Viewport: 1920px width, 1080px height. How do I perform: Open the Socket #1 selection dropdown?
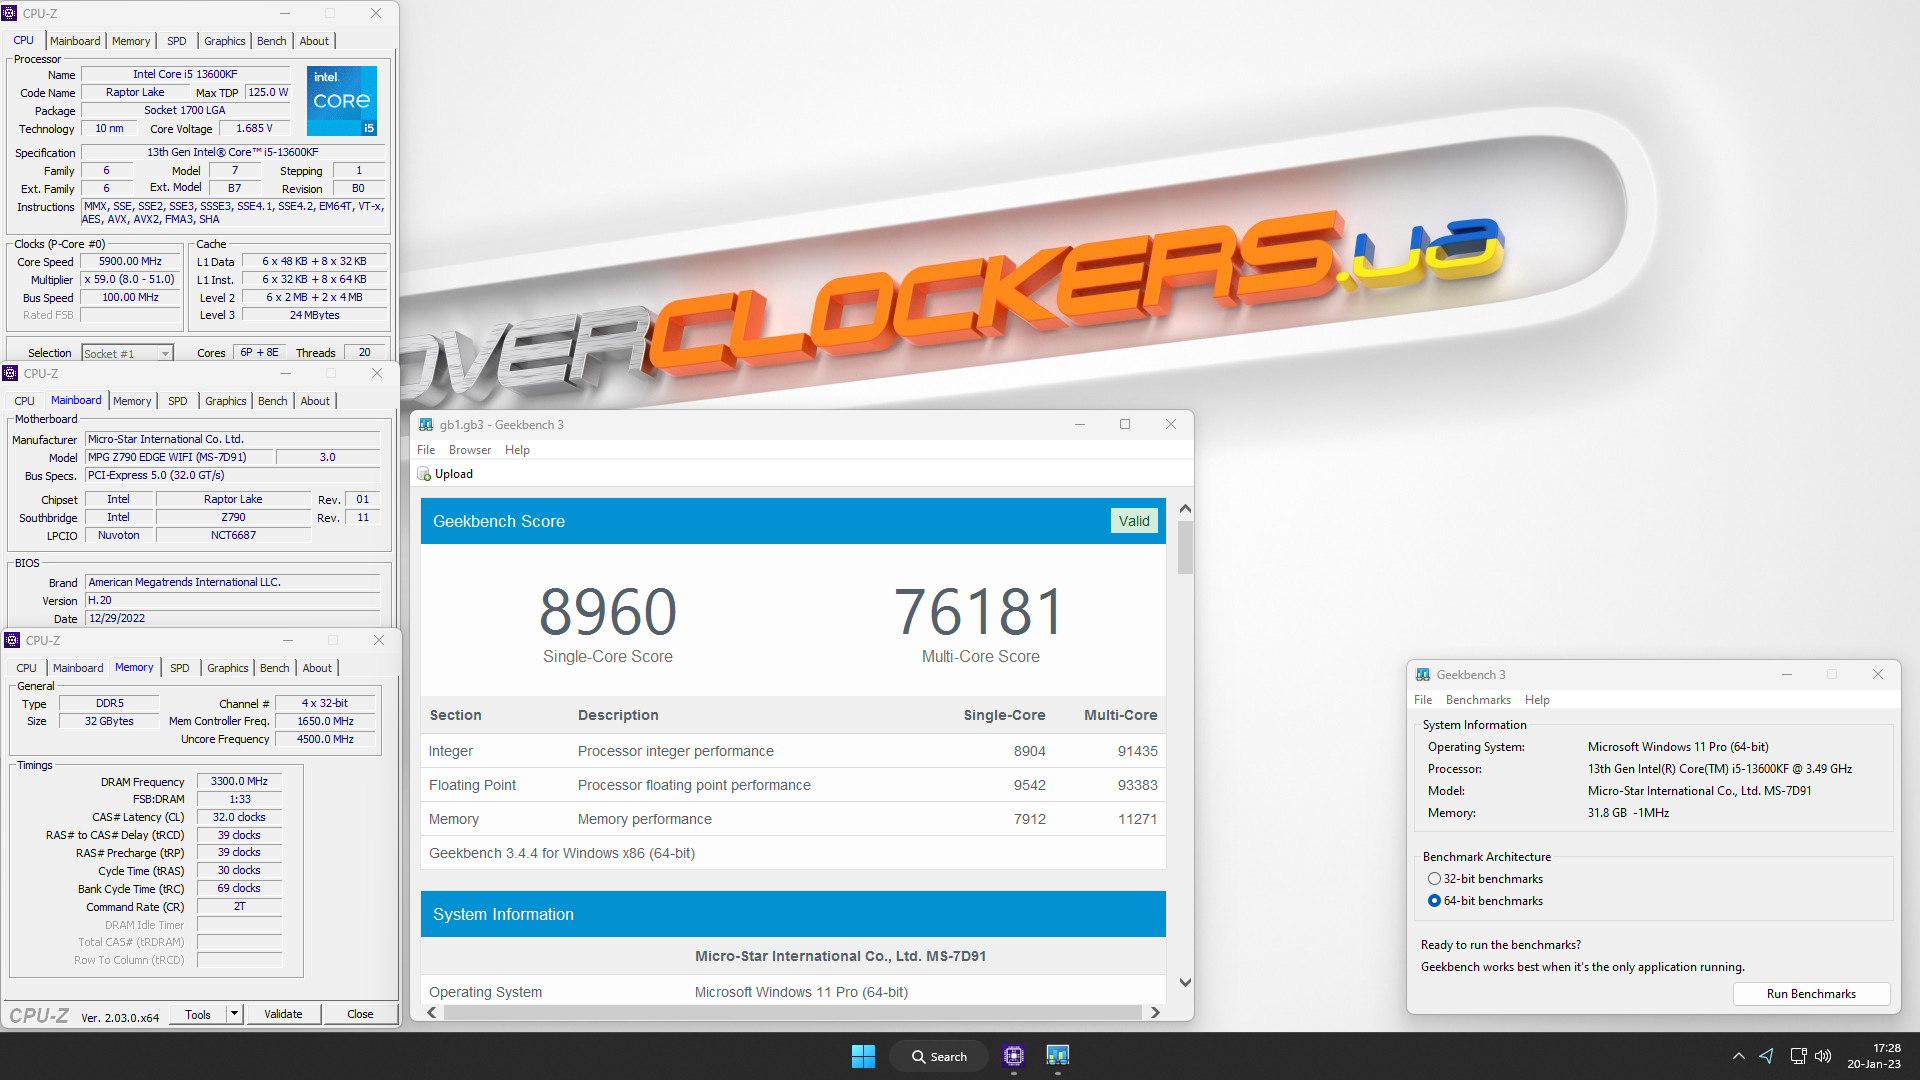coord(165,354)
